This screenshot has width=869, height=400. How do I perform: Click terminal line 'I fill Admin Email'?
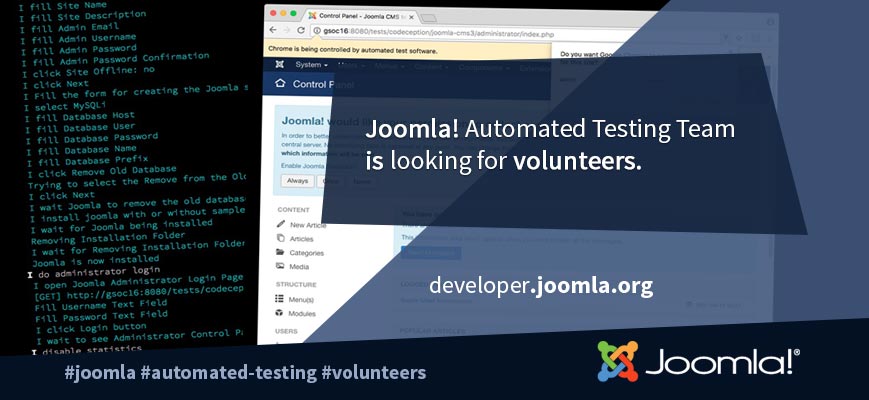coord(69,28)
